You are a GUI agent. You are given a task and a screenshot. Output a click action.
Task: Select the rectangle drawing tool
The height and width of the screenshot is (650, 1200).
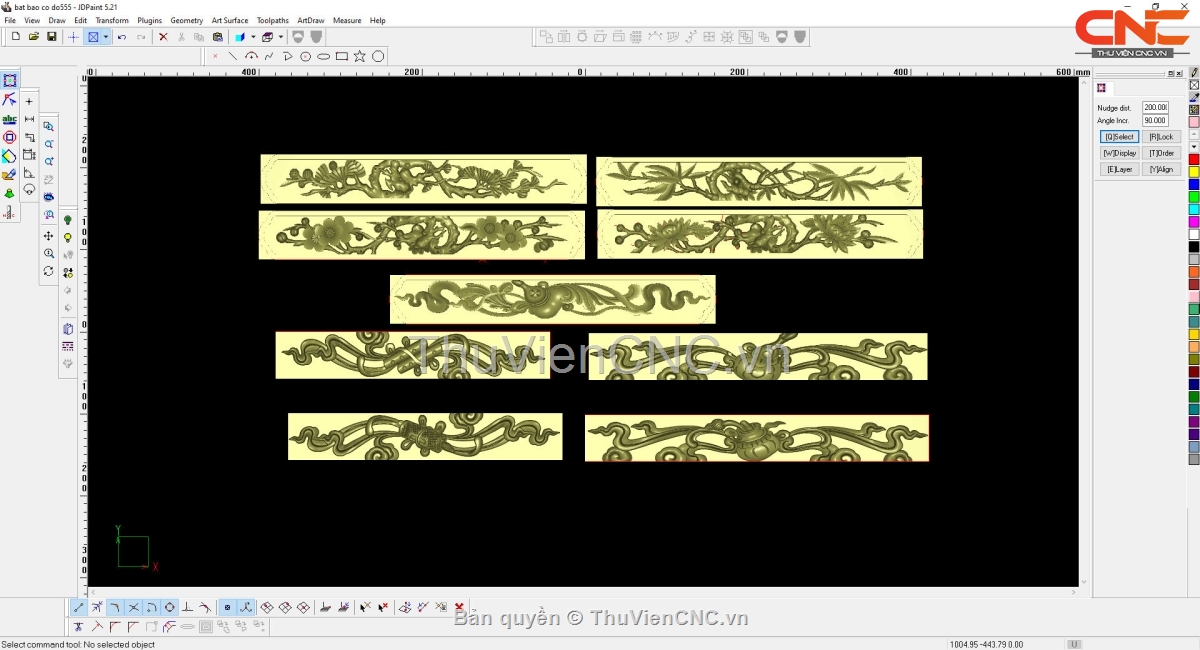pyautogui.click(x=342, y=56)
